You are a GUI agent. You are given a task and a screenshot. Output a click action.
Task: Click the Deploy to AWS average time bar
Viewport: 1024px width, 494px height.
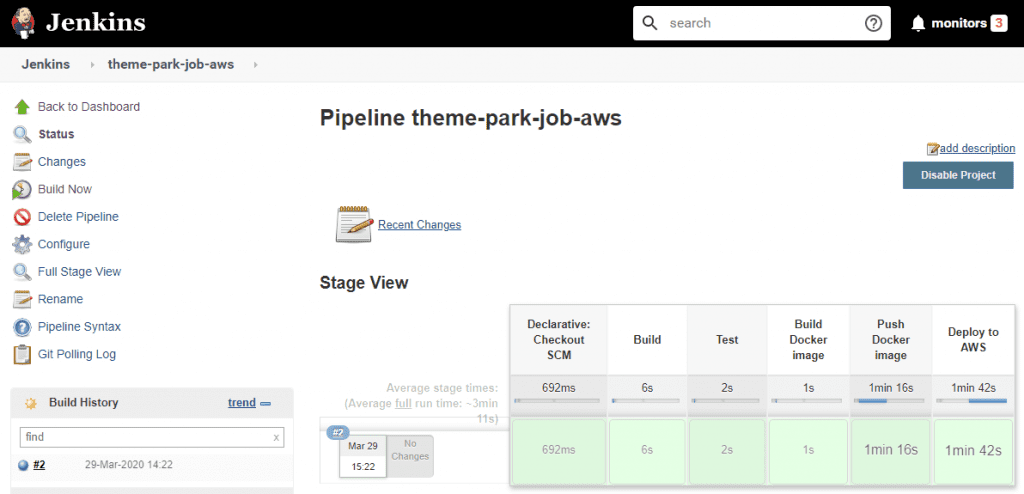tap(973, 401)
